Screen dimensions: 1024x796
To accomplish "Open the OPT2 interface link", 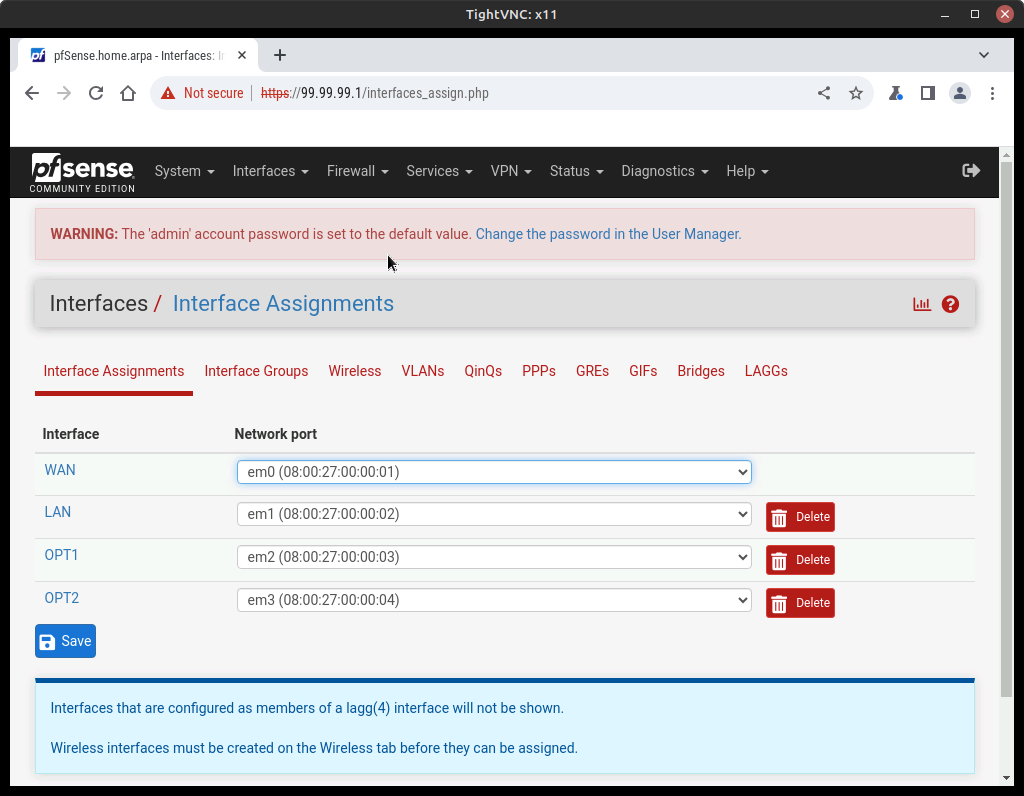I will [x=61, y=598].
